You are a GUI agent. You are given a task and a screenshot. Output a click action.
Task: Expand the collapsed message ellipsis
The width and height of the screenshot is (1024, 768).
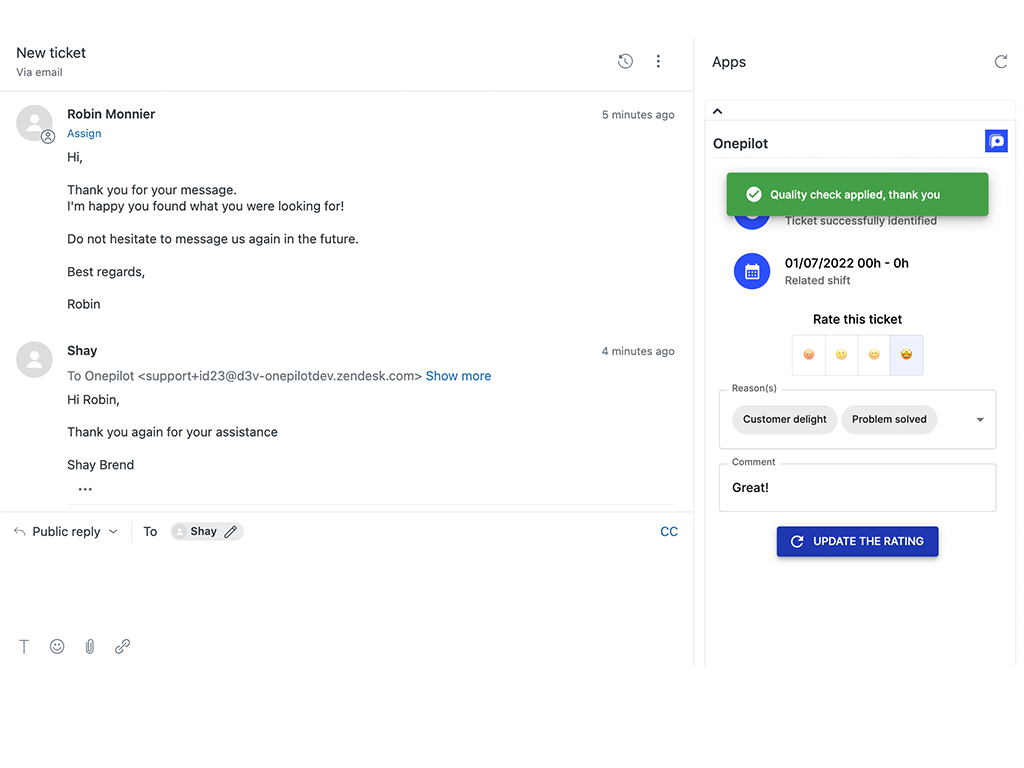click(x=85, y=489)
